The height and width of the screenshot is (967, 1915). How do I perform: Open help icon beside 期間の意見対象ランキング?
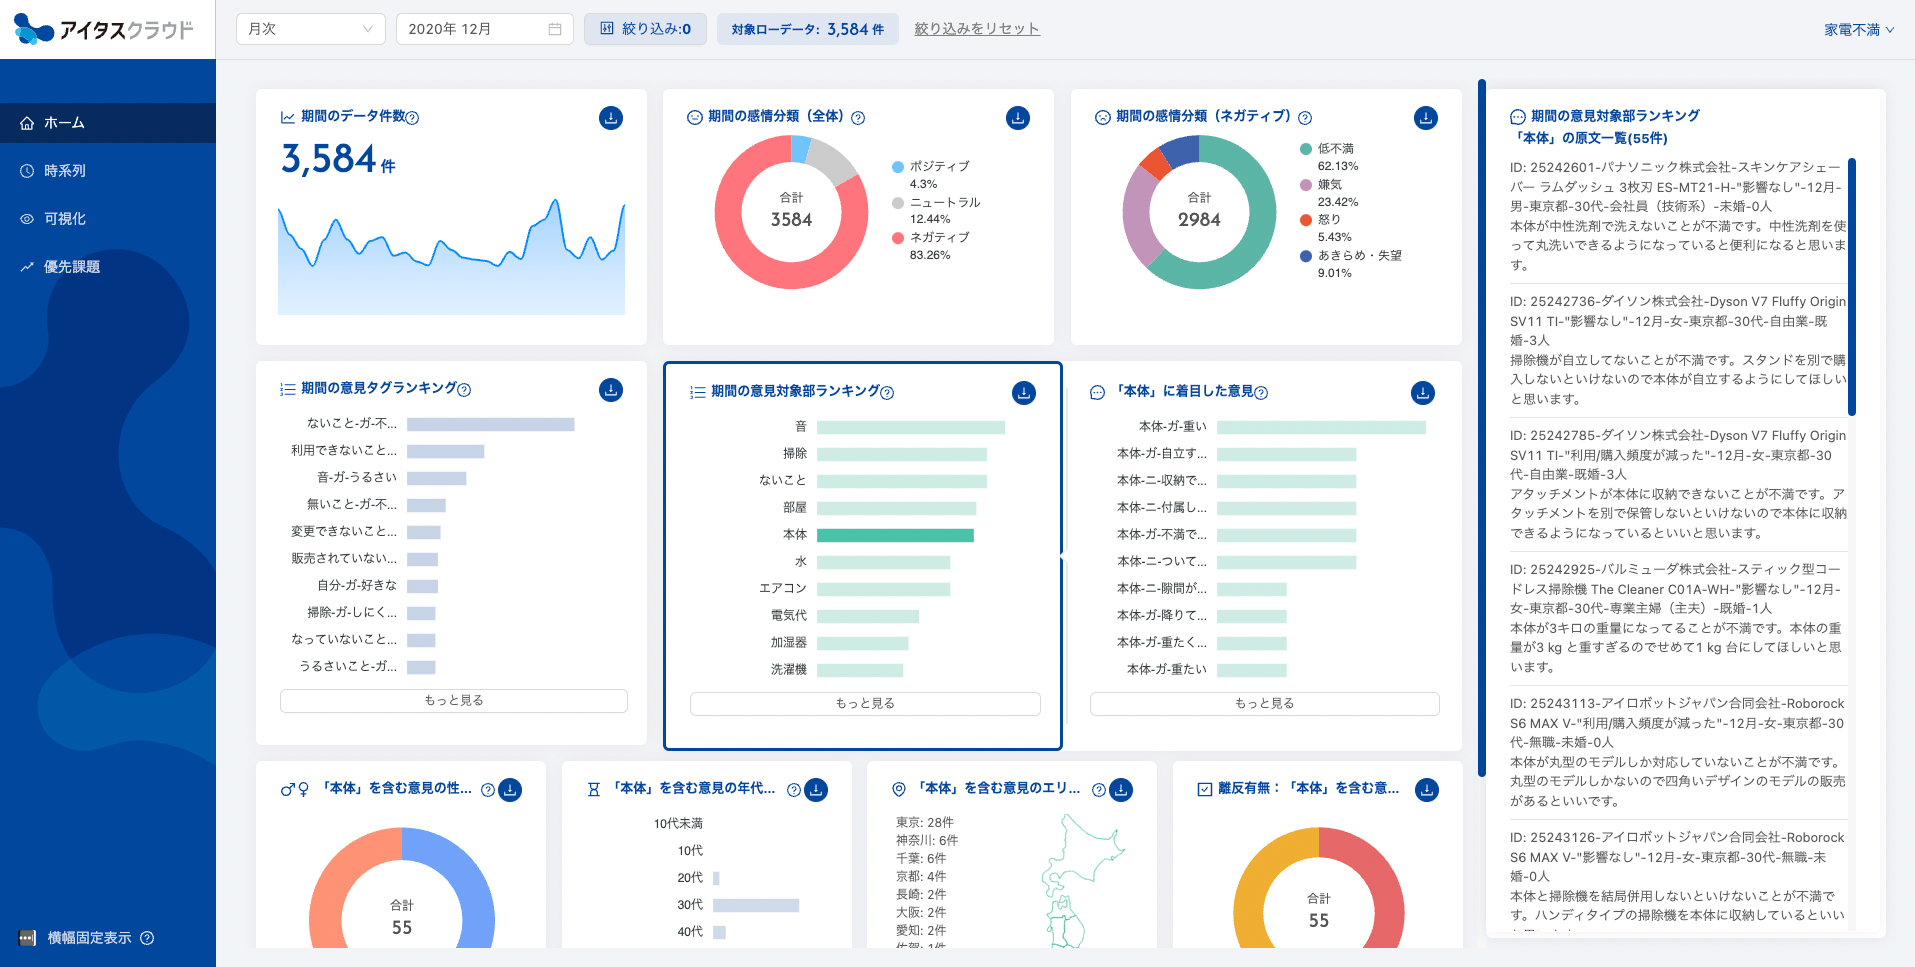887,393
